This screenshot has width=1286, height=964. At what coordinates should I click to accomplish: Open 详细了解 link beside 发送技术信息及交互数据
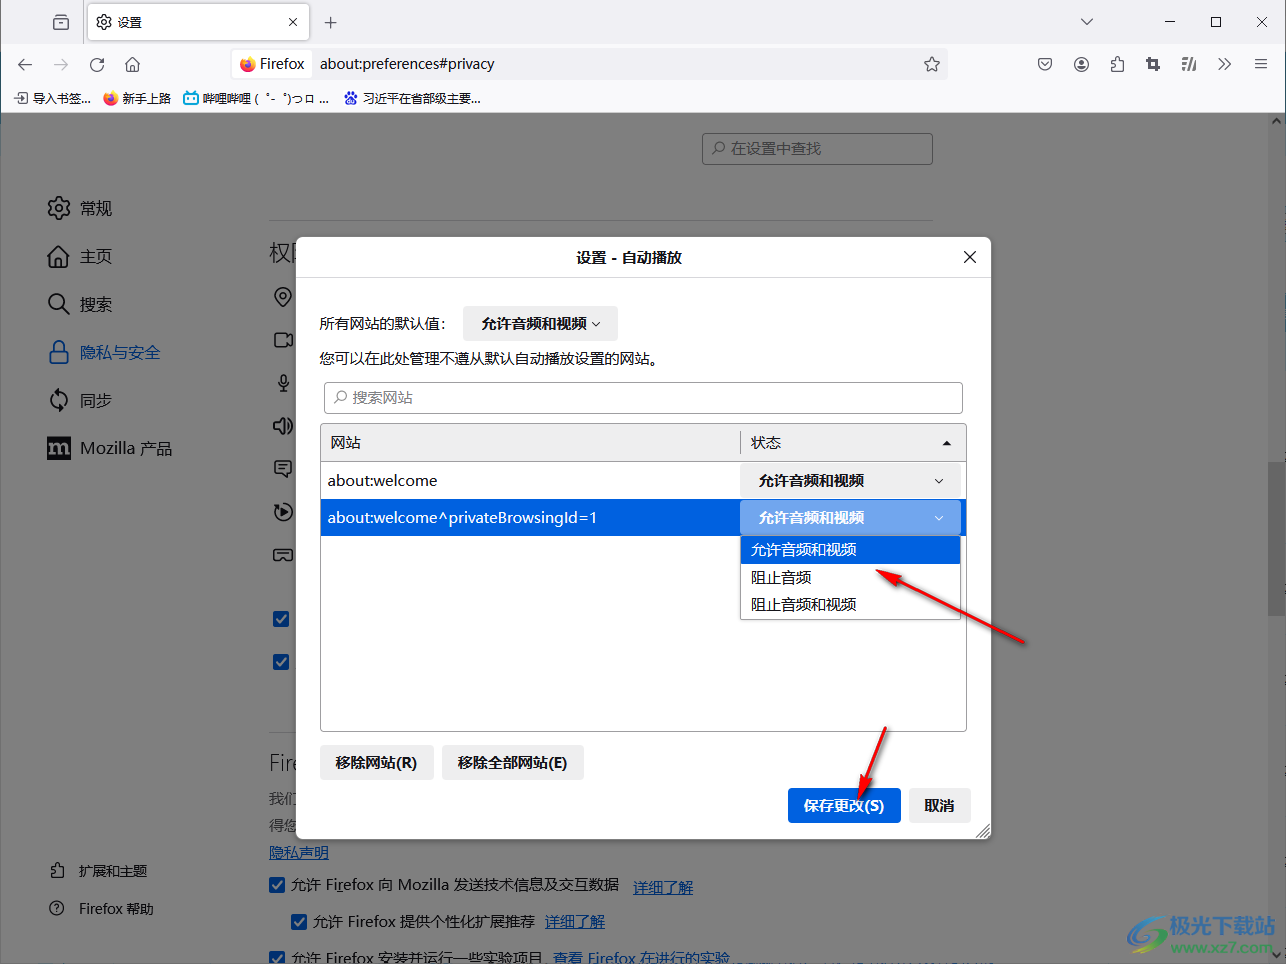[x=663, y=887]
